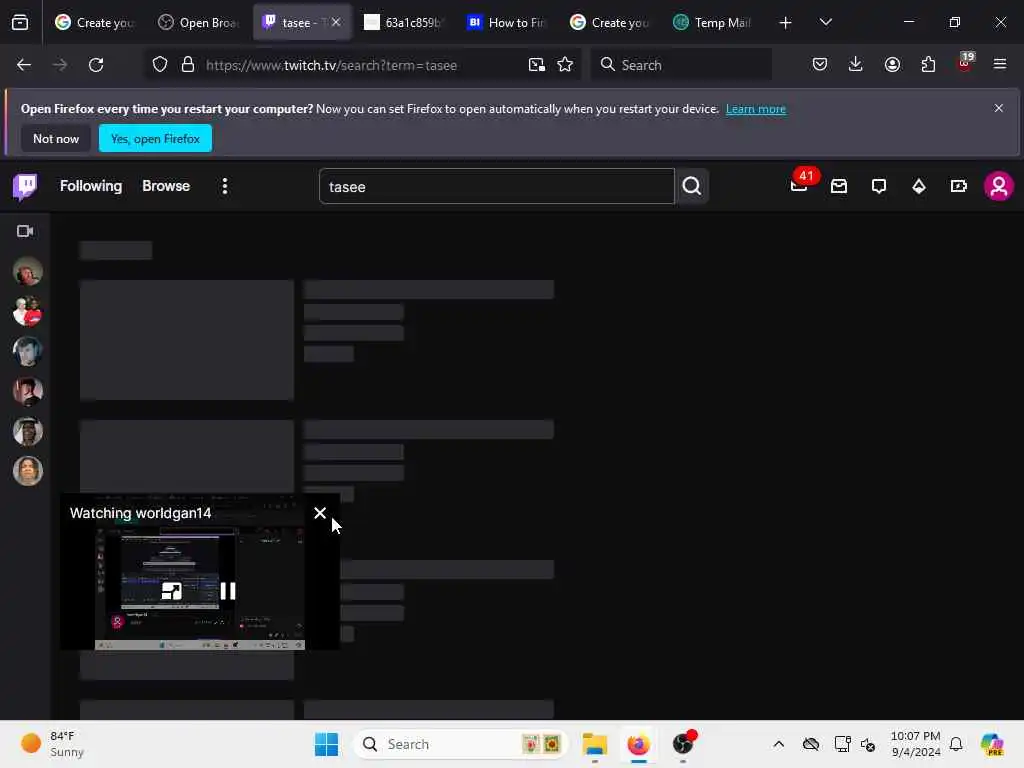Switch to first Create you tab

pos(95,23)
